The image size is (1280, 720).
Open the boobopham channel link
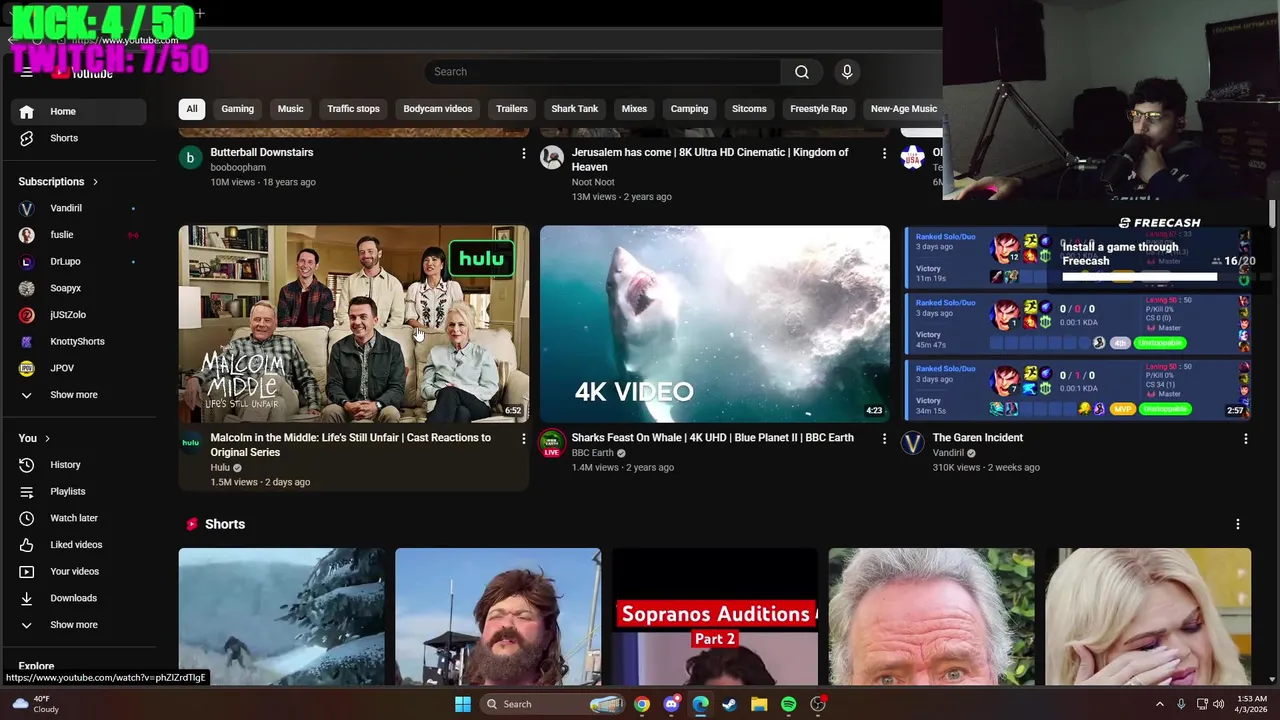tap(238, 168)
